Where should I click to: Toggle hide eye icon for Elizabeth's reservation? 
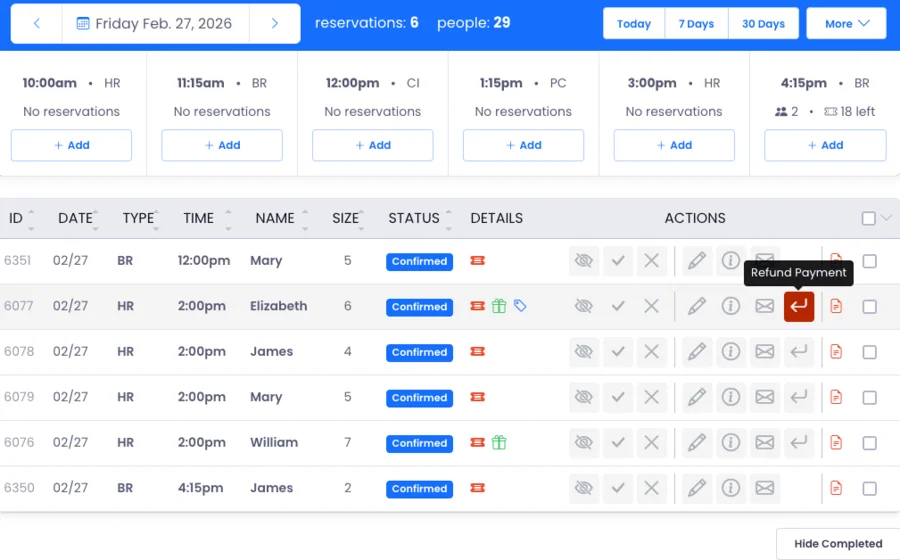[584, 306]
